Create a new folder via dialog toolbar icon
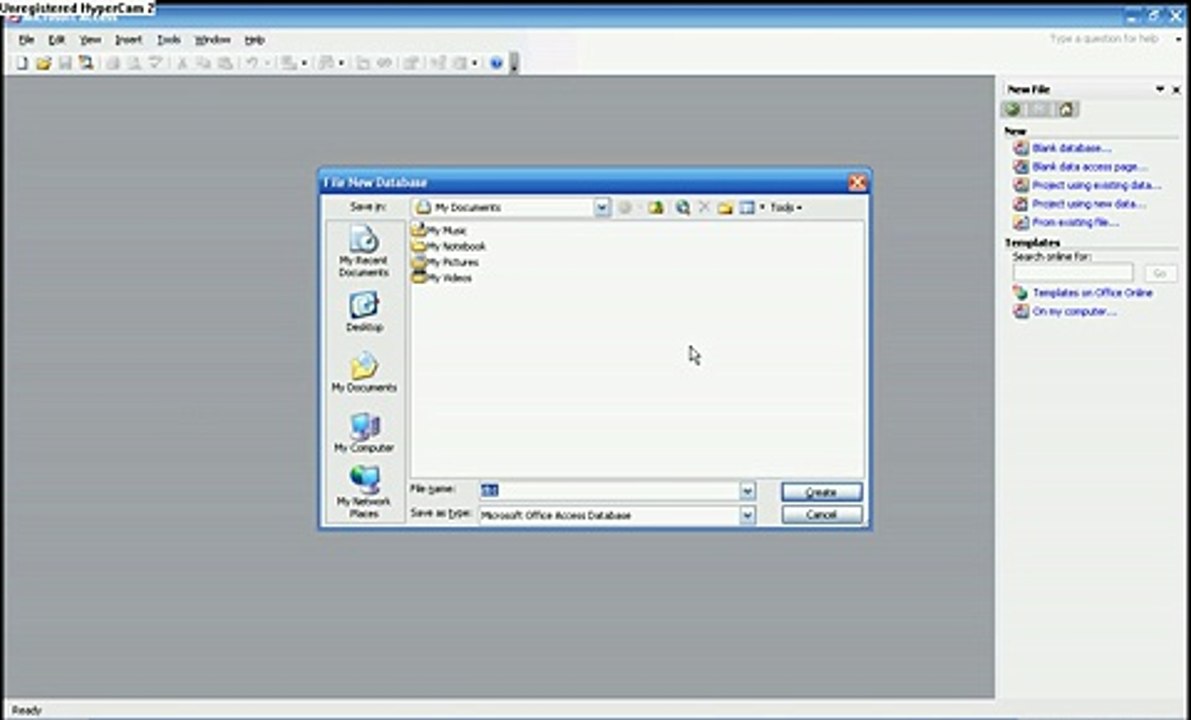This screenshot has width=1191, height=720. 725,207
